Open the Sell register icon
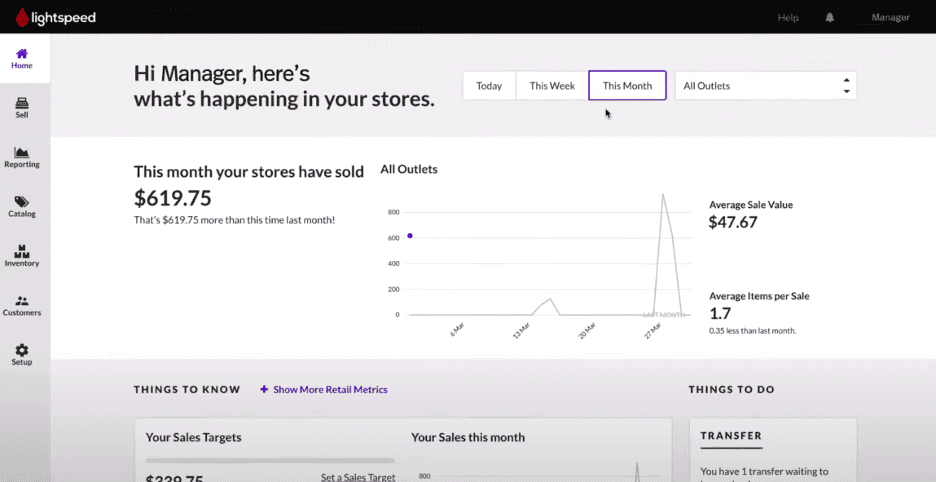The width and height of the screenshot is (936, 482). coord(22,103)
